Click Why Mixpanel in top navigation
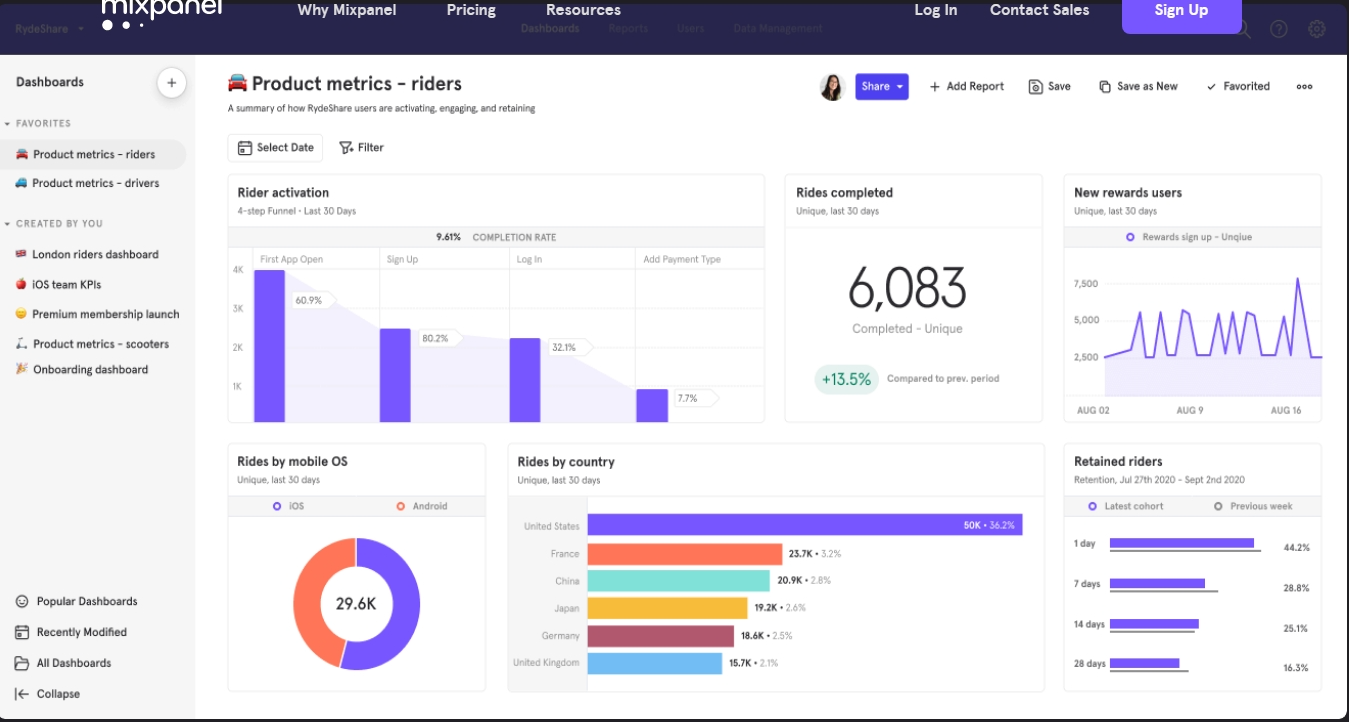The width and height of the screenshot is (1349, 722). [347, 10]
